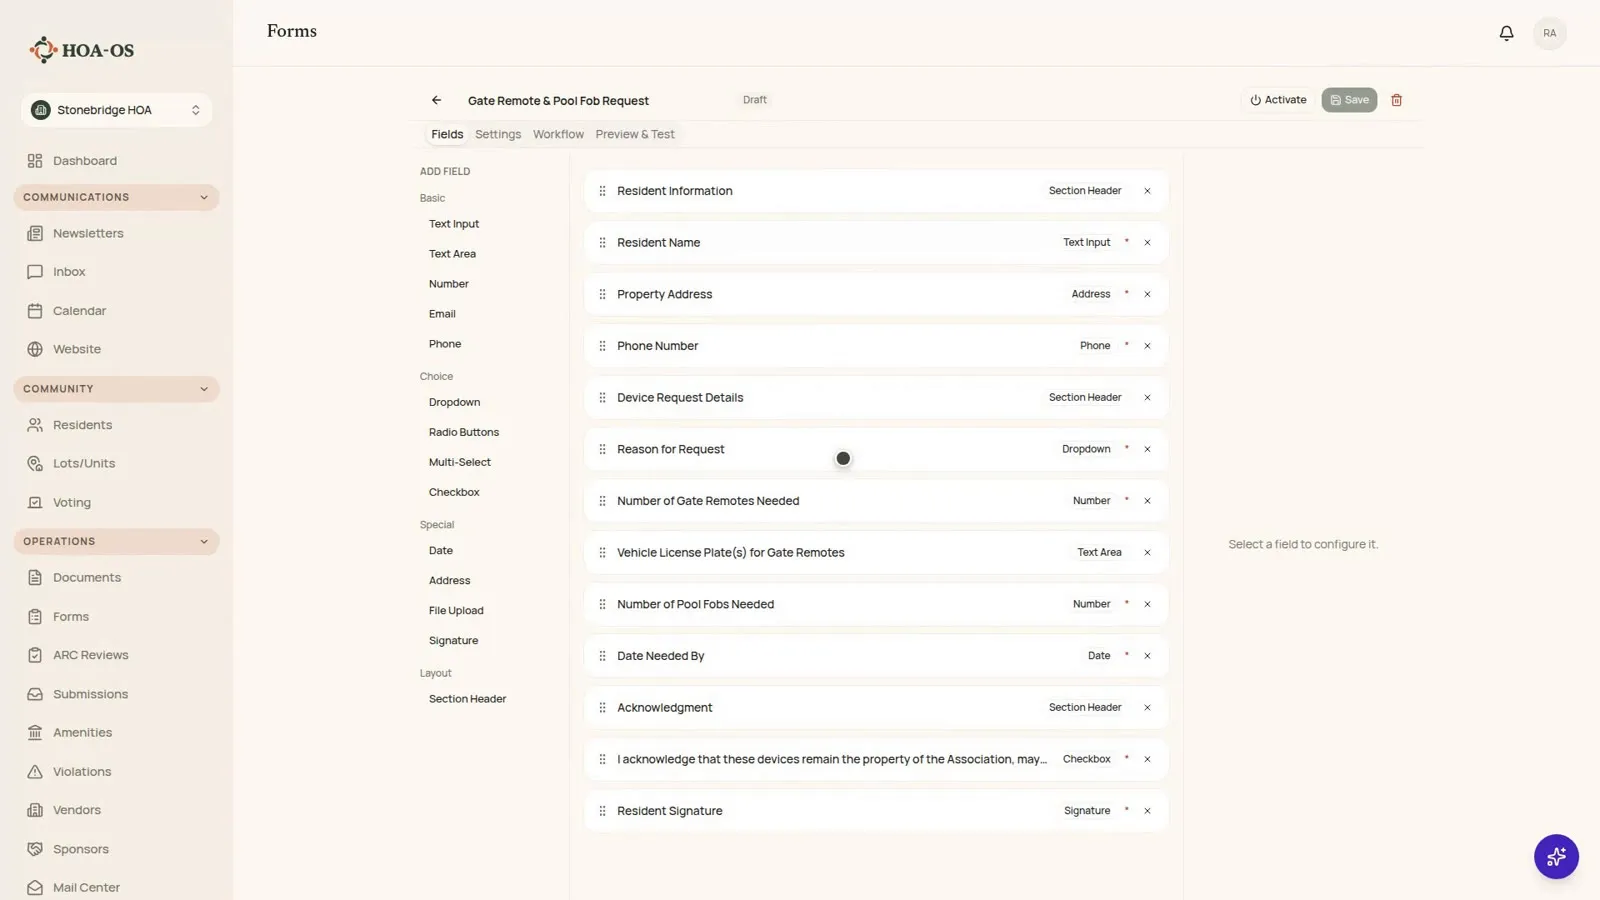Open the RA user avatar menu
The height and width of the screenshot is (900, 1600).
click(x=1549, y=33)
